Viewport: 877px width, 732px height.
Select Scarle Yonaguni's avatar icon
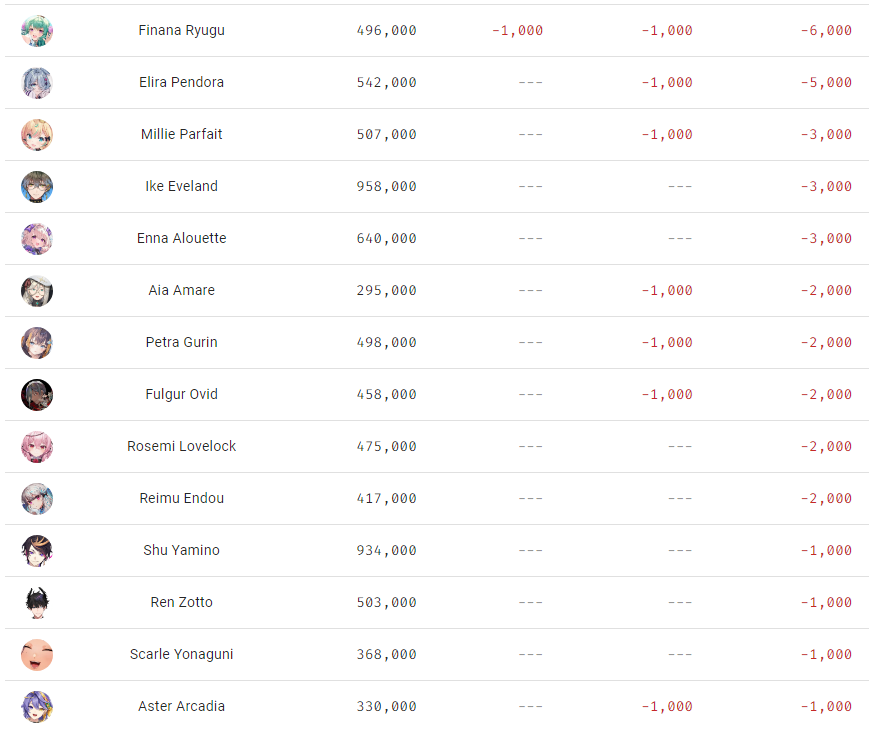tap(37, 655)
